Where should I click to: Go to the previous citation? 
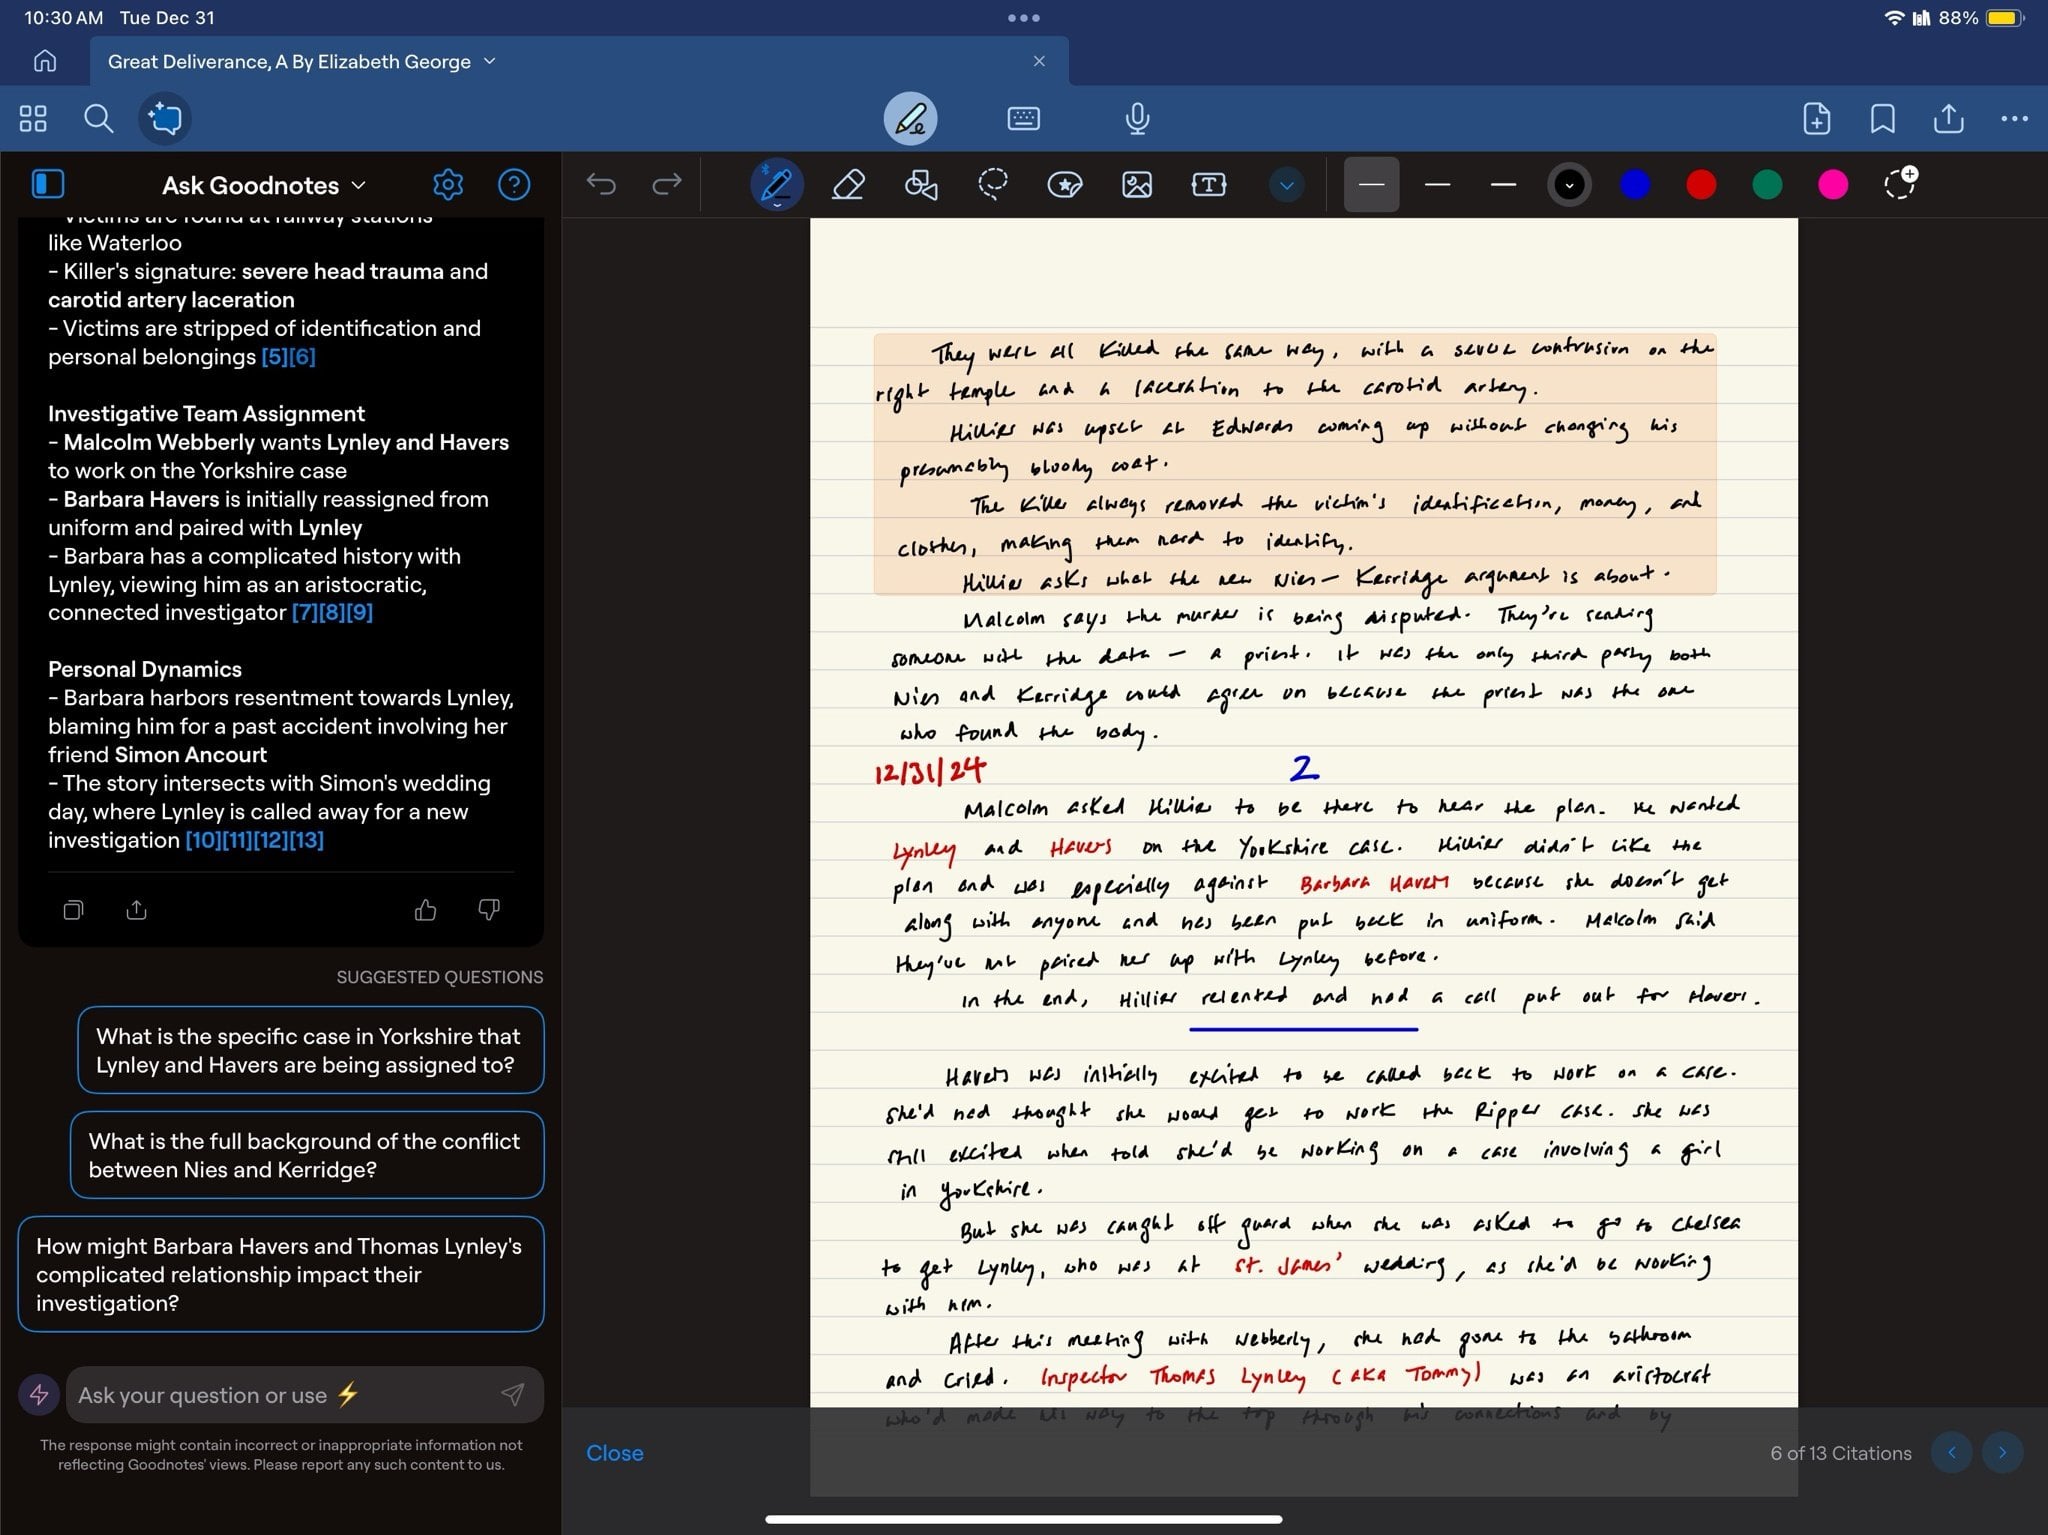coord(1952,1453)
